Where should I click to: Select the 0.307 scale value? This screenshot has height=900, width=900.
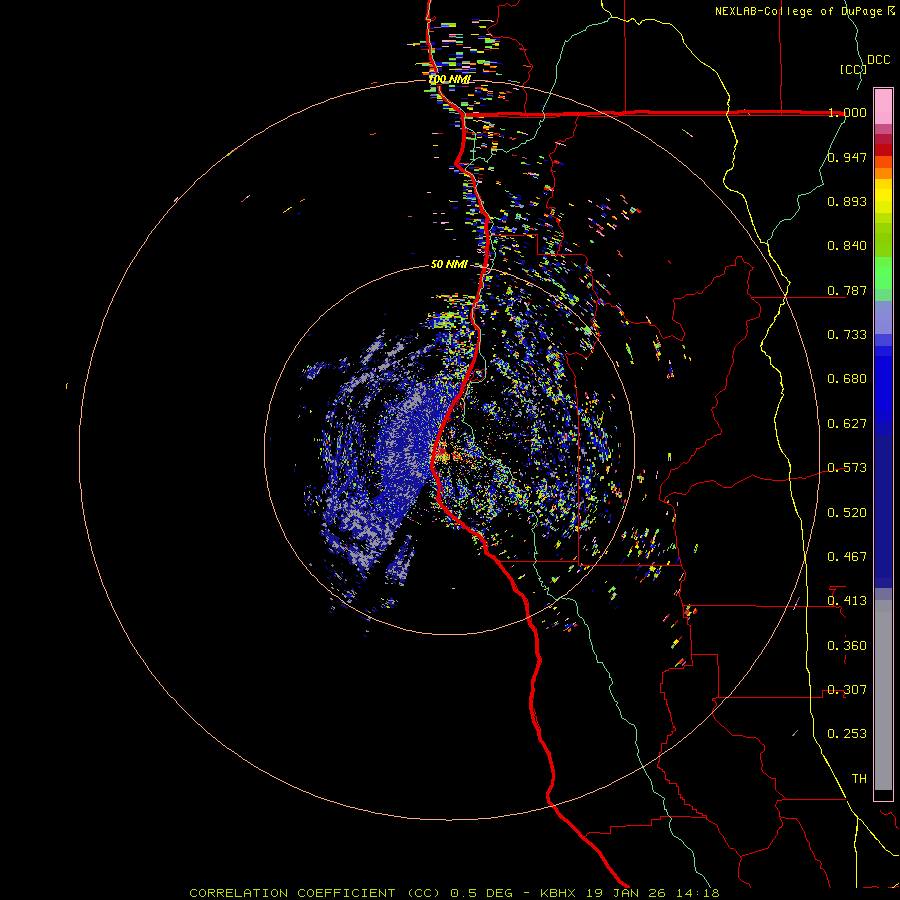pyautogui.click(x=847, y=690)
